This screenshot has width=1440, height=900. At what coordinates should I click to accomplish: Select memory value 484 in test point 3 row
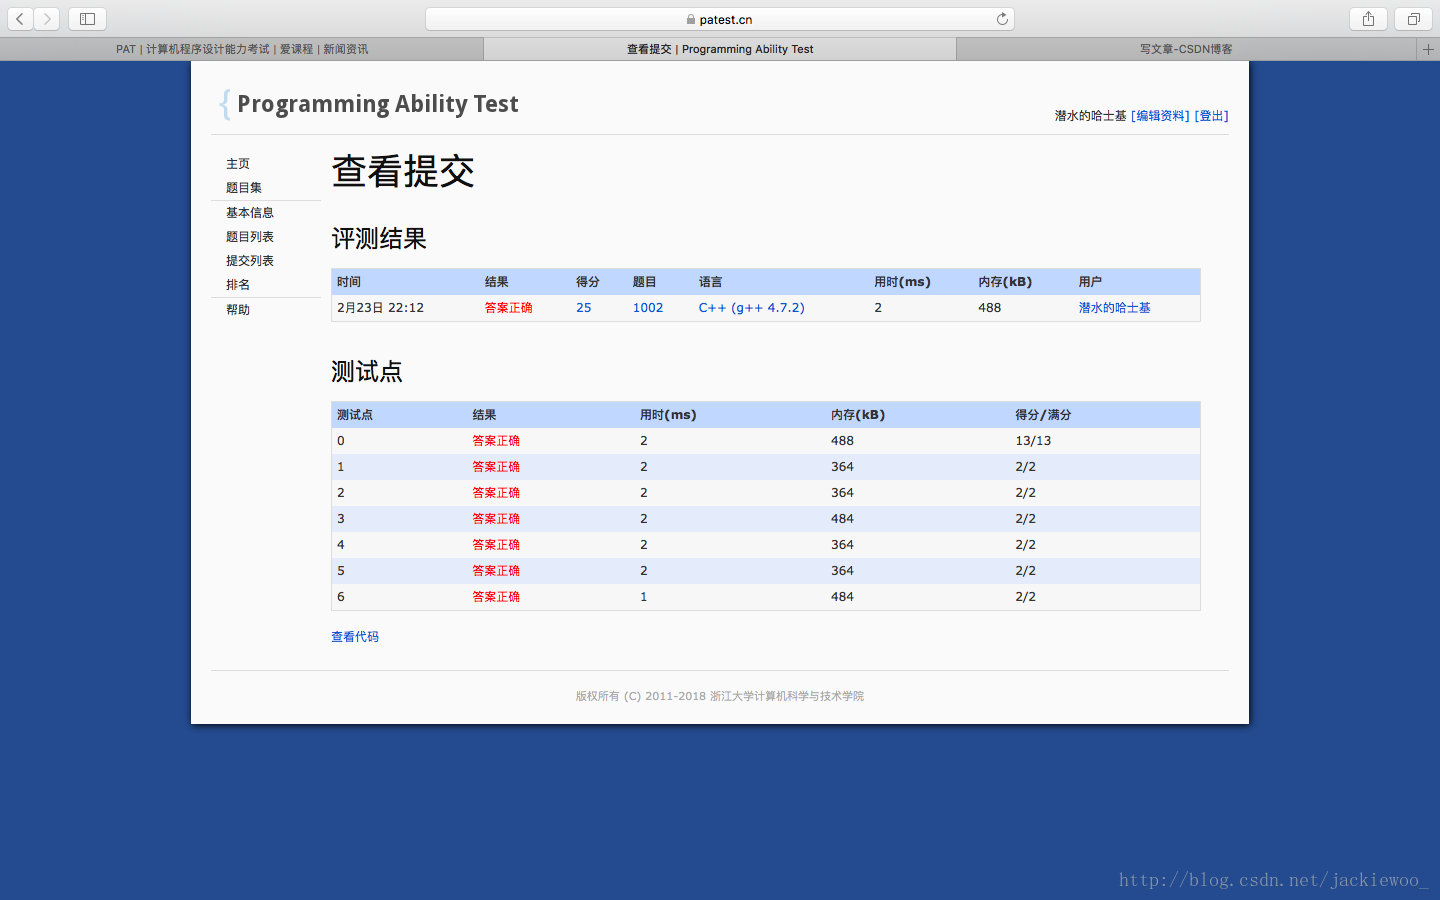coord(843,519)
